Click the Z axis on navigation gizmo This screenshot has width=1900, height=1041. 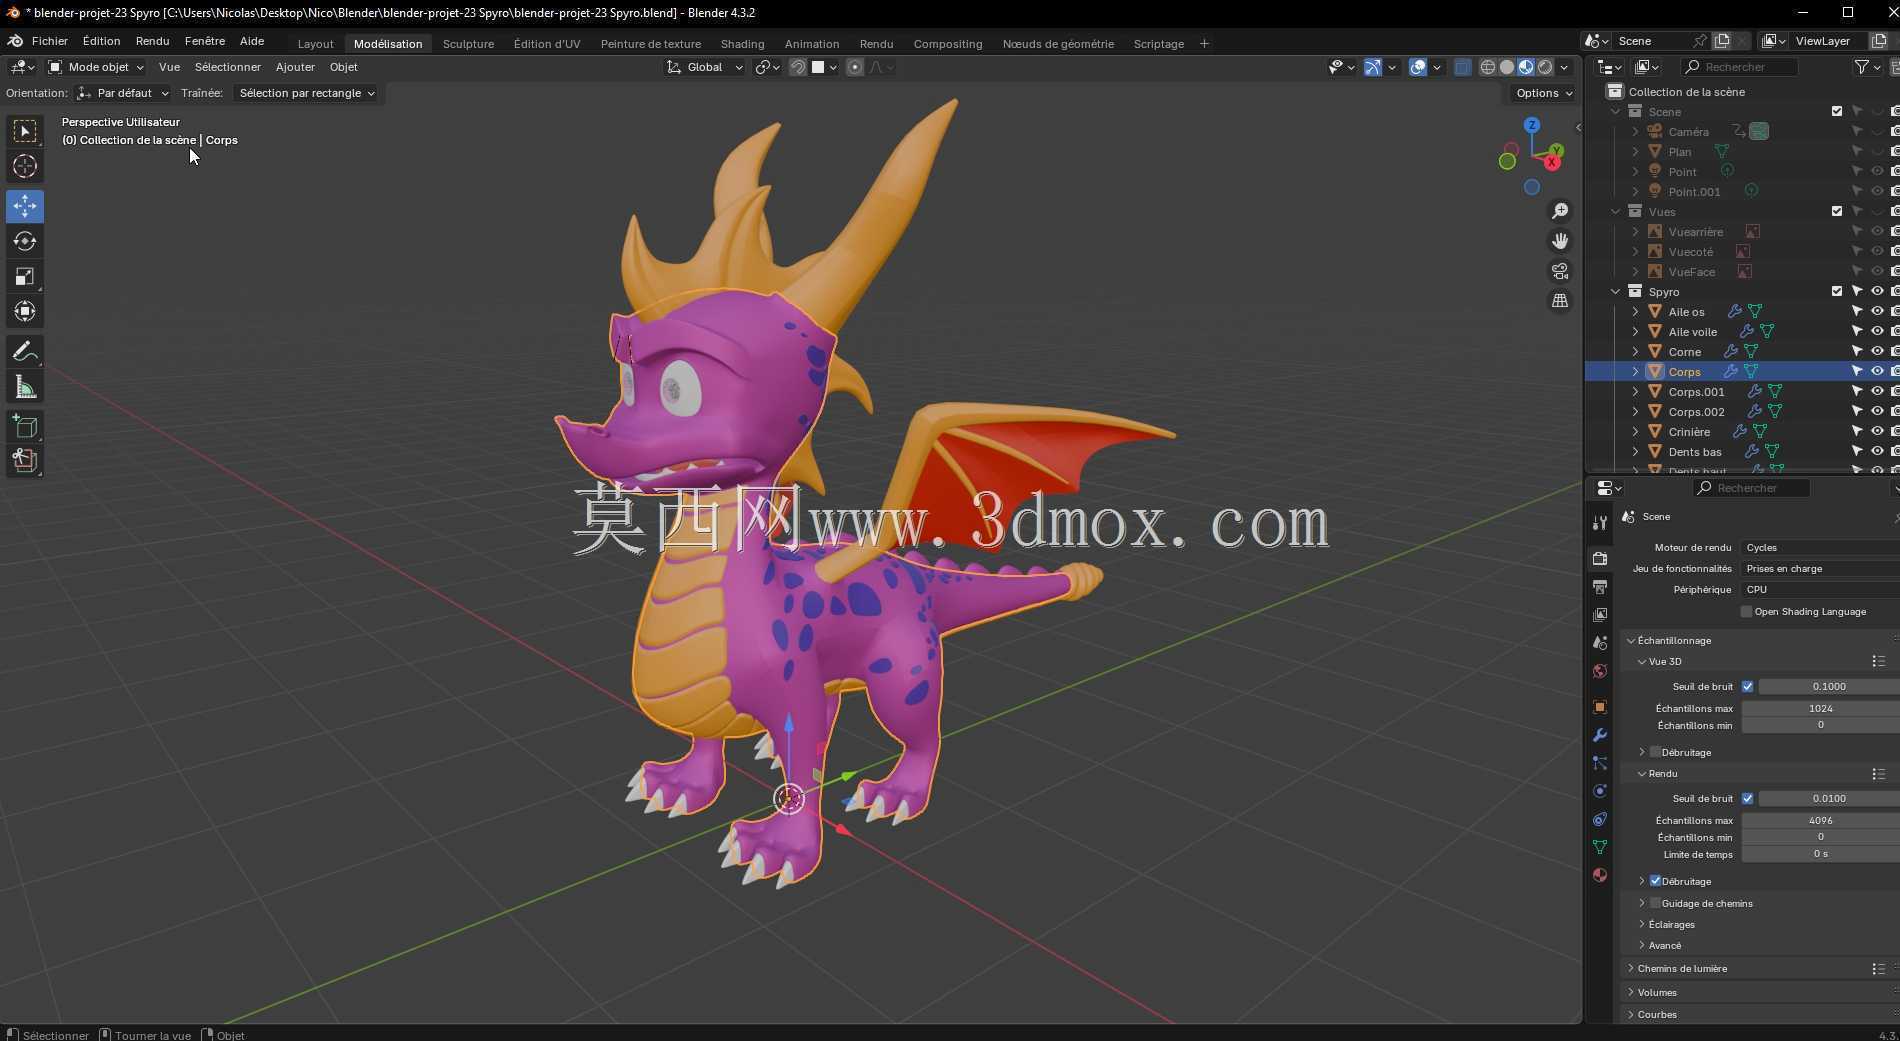point(1532,125)
